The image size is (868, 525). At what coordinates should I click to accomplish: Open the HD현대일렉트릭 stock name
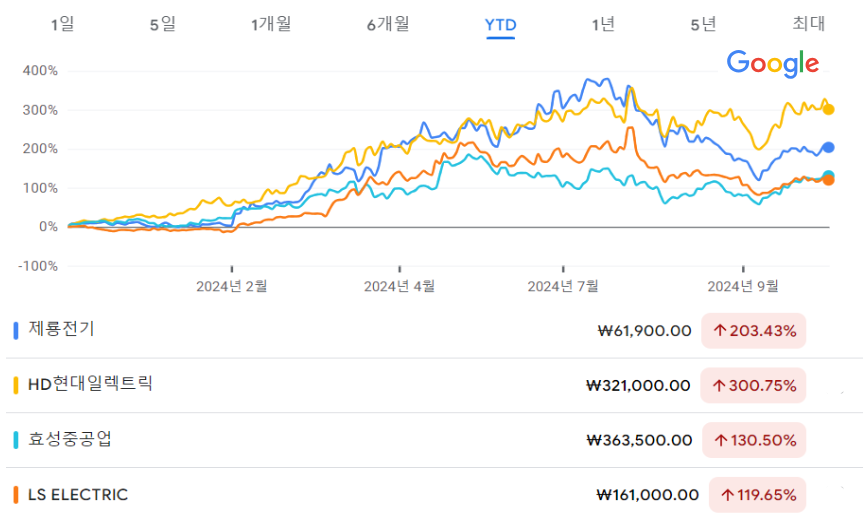tap(90, 384)
